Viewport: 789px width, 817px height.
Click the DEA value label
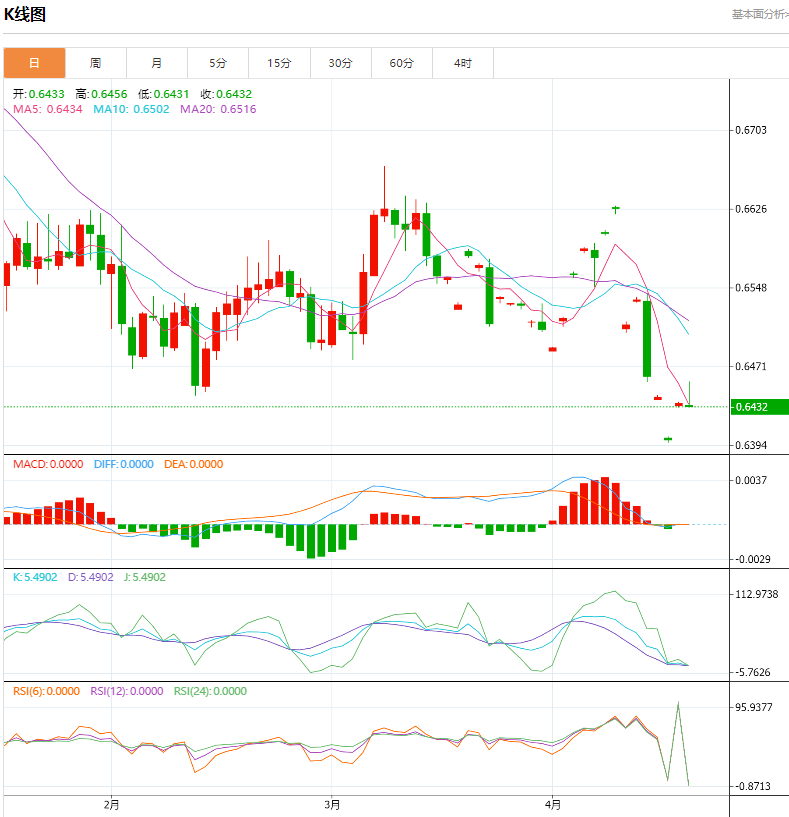pyautogui.click(x=193, y=464)
